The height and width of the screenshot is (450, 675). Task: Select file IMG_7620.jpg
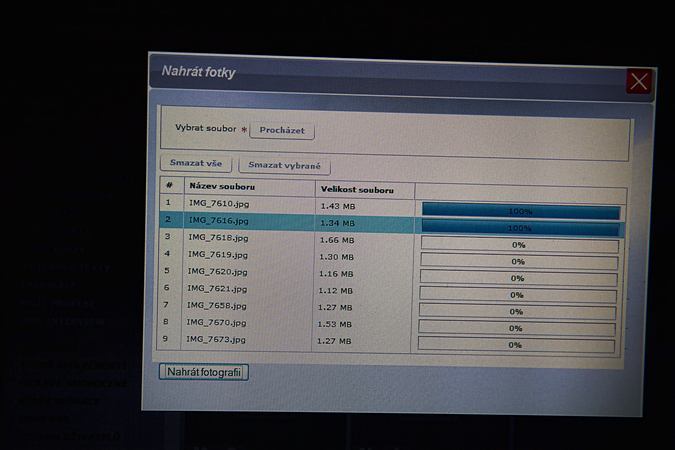click(x=217, y=272)
